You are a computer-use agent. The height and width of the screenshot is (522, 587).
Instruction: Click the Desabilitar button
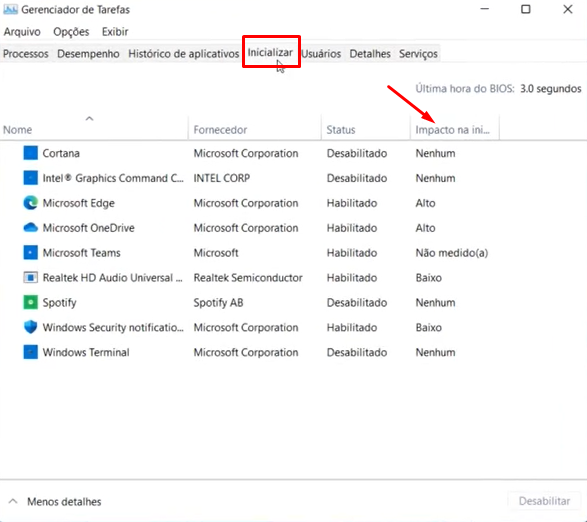(544, 501)
